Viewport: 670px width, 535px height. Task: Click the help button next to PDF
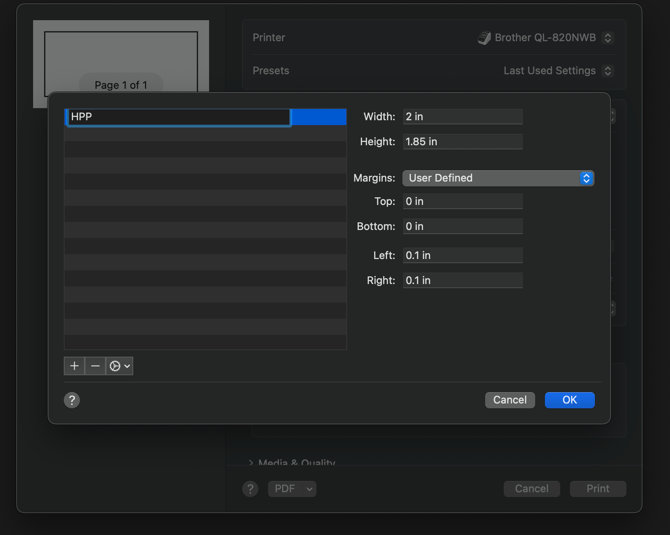(250, 489)
